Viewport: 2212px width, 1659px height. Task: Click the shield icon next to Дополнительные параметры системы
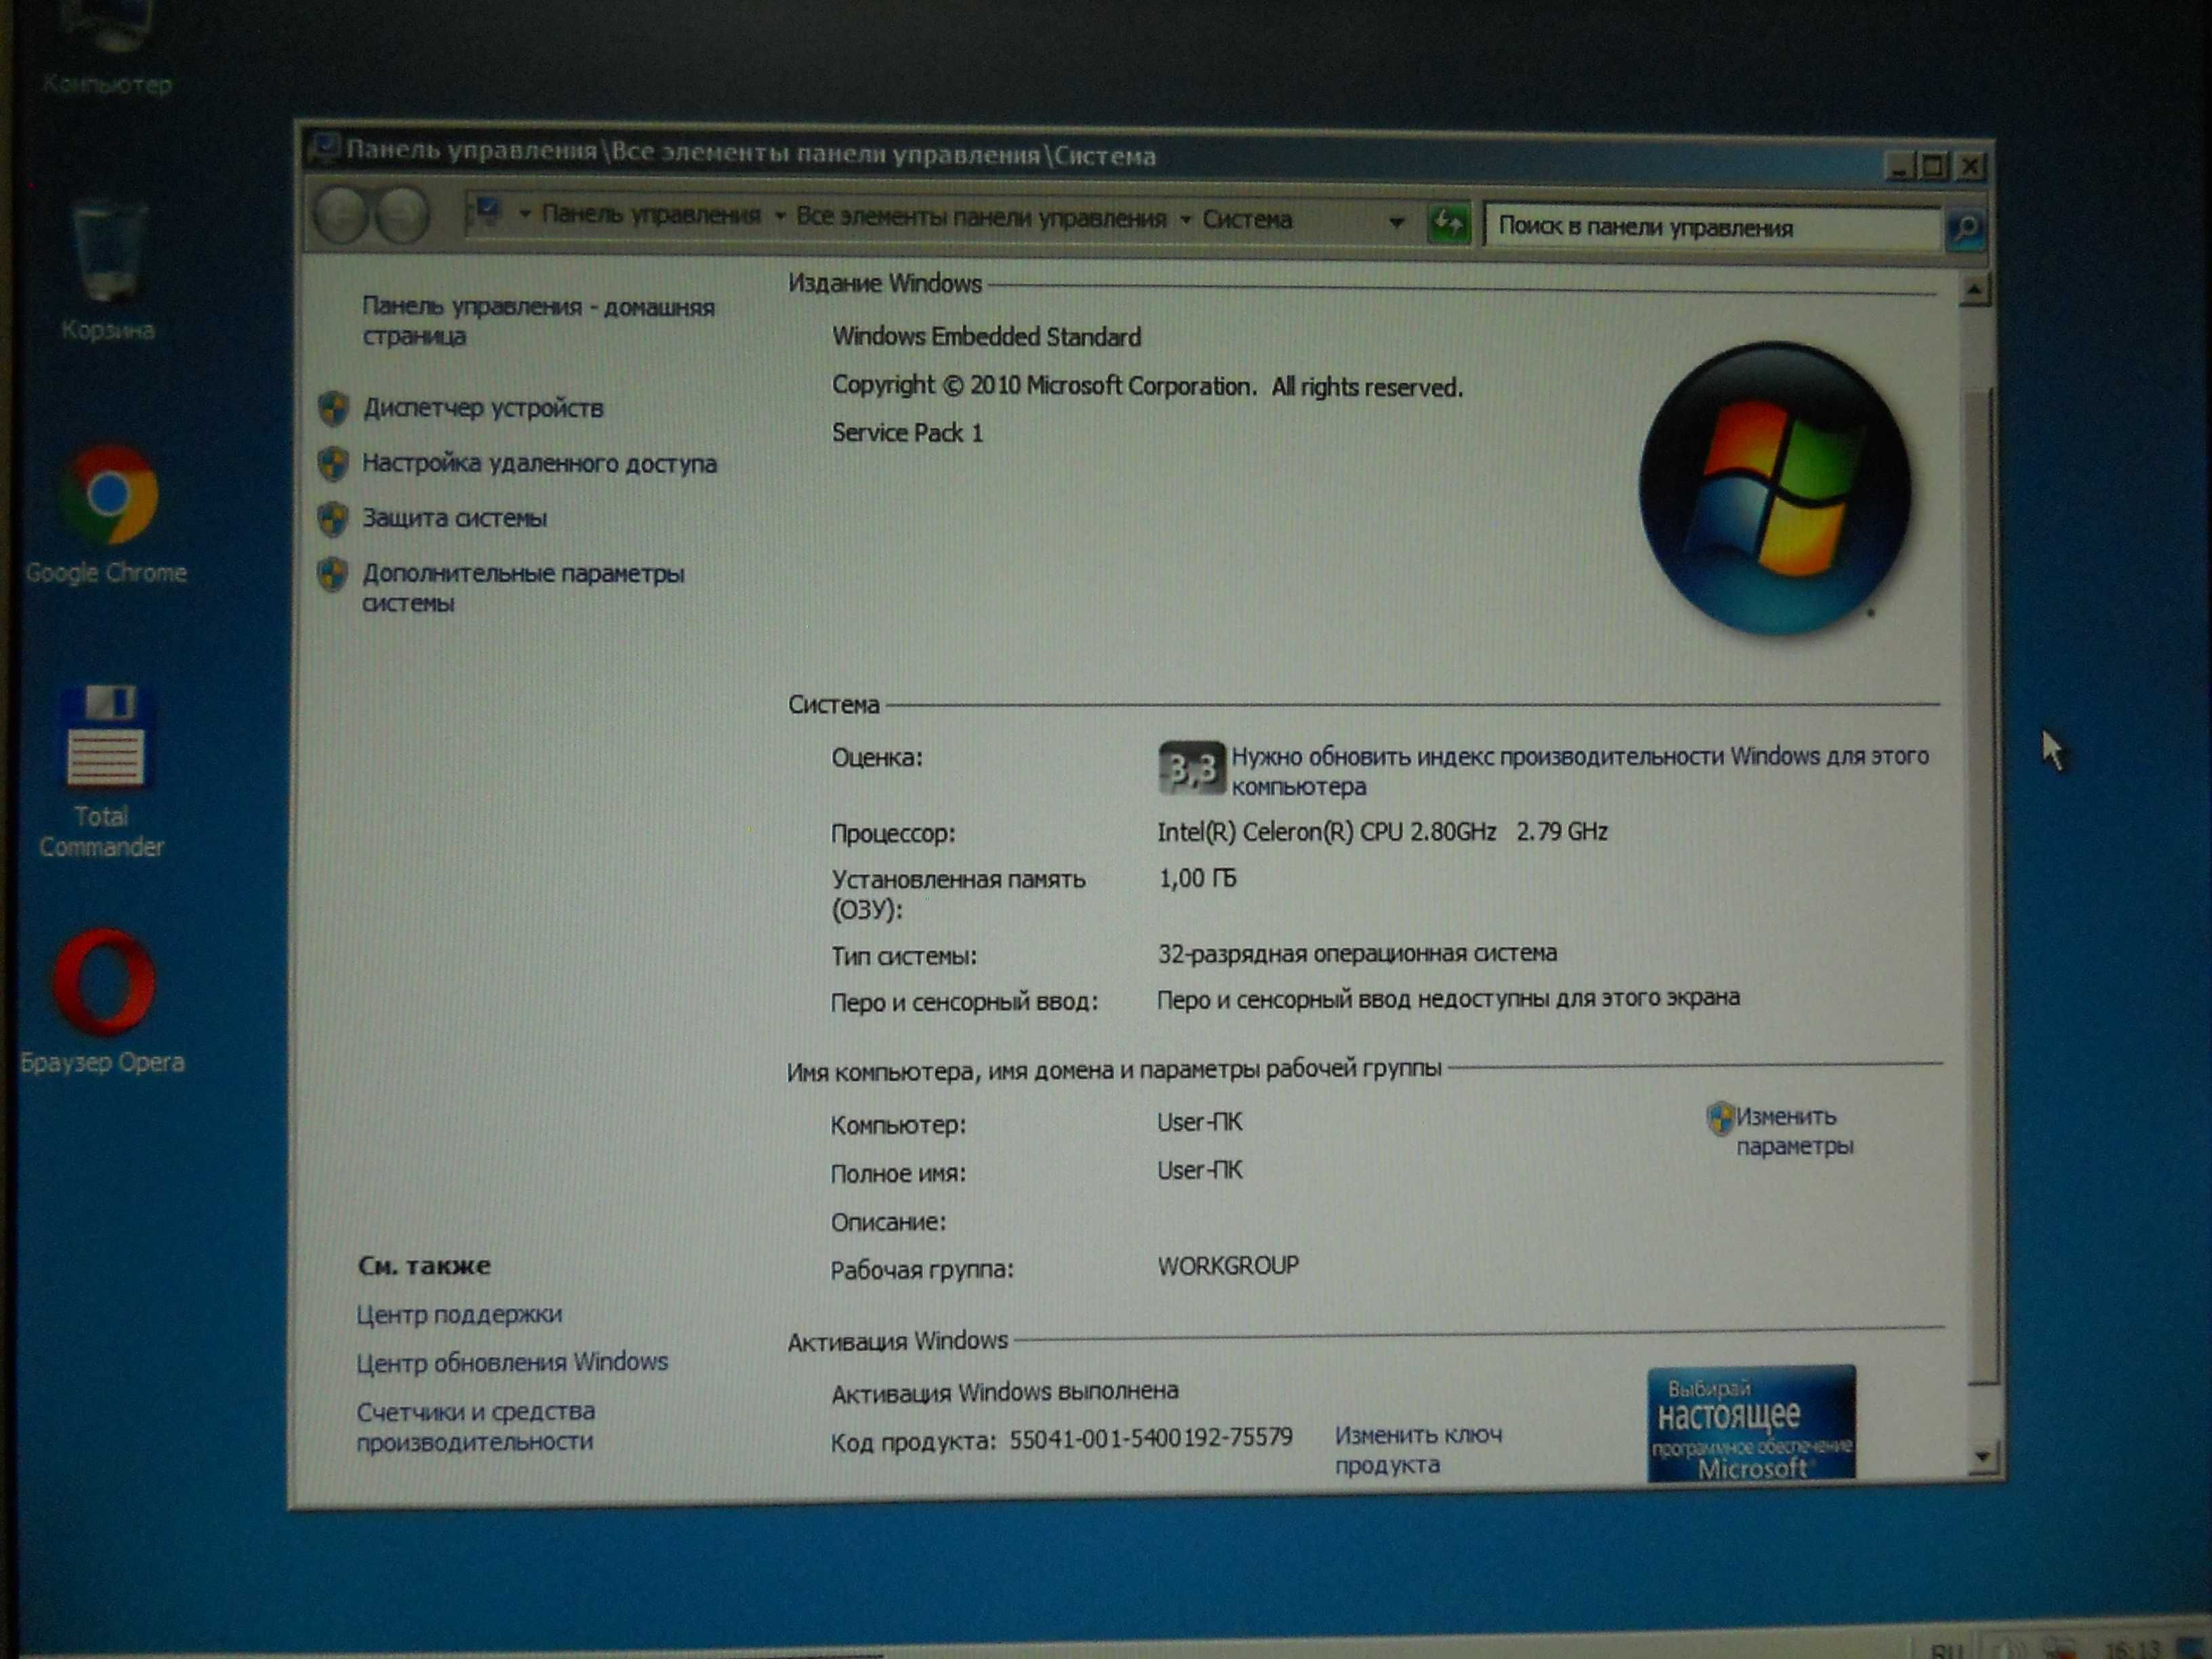pos(333,574)
